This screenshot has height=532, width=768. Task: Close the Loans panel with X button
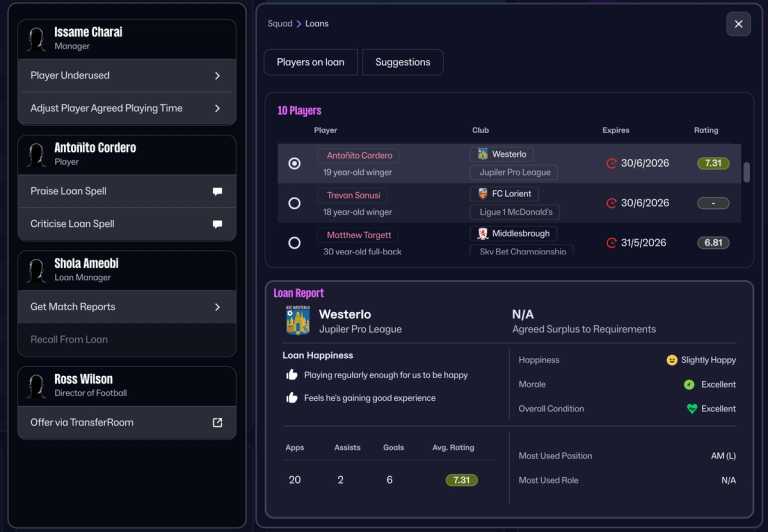click(x=738, y=24)
